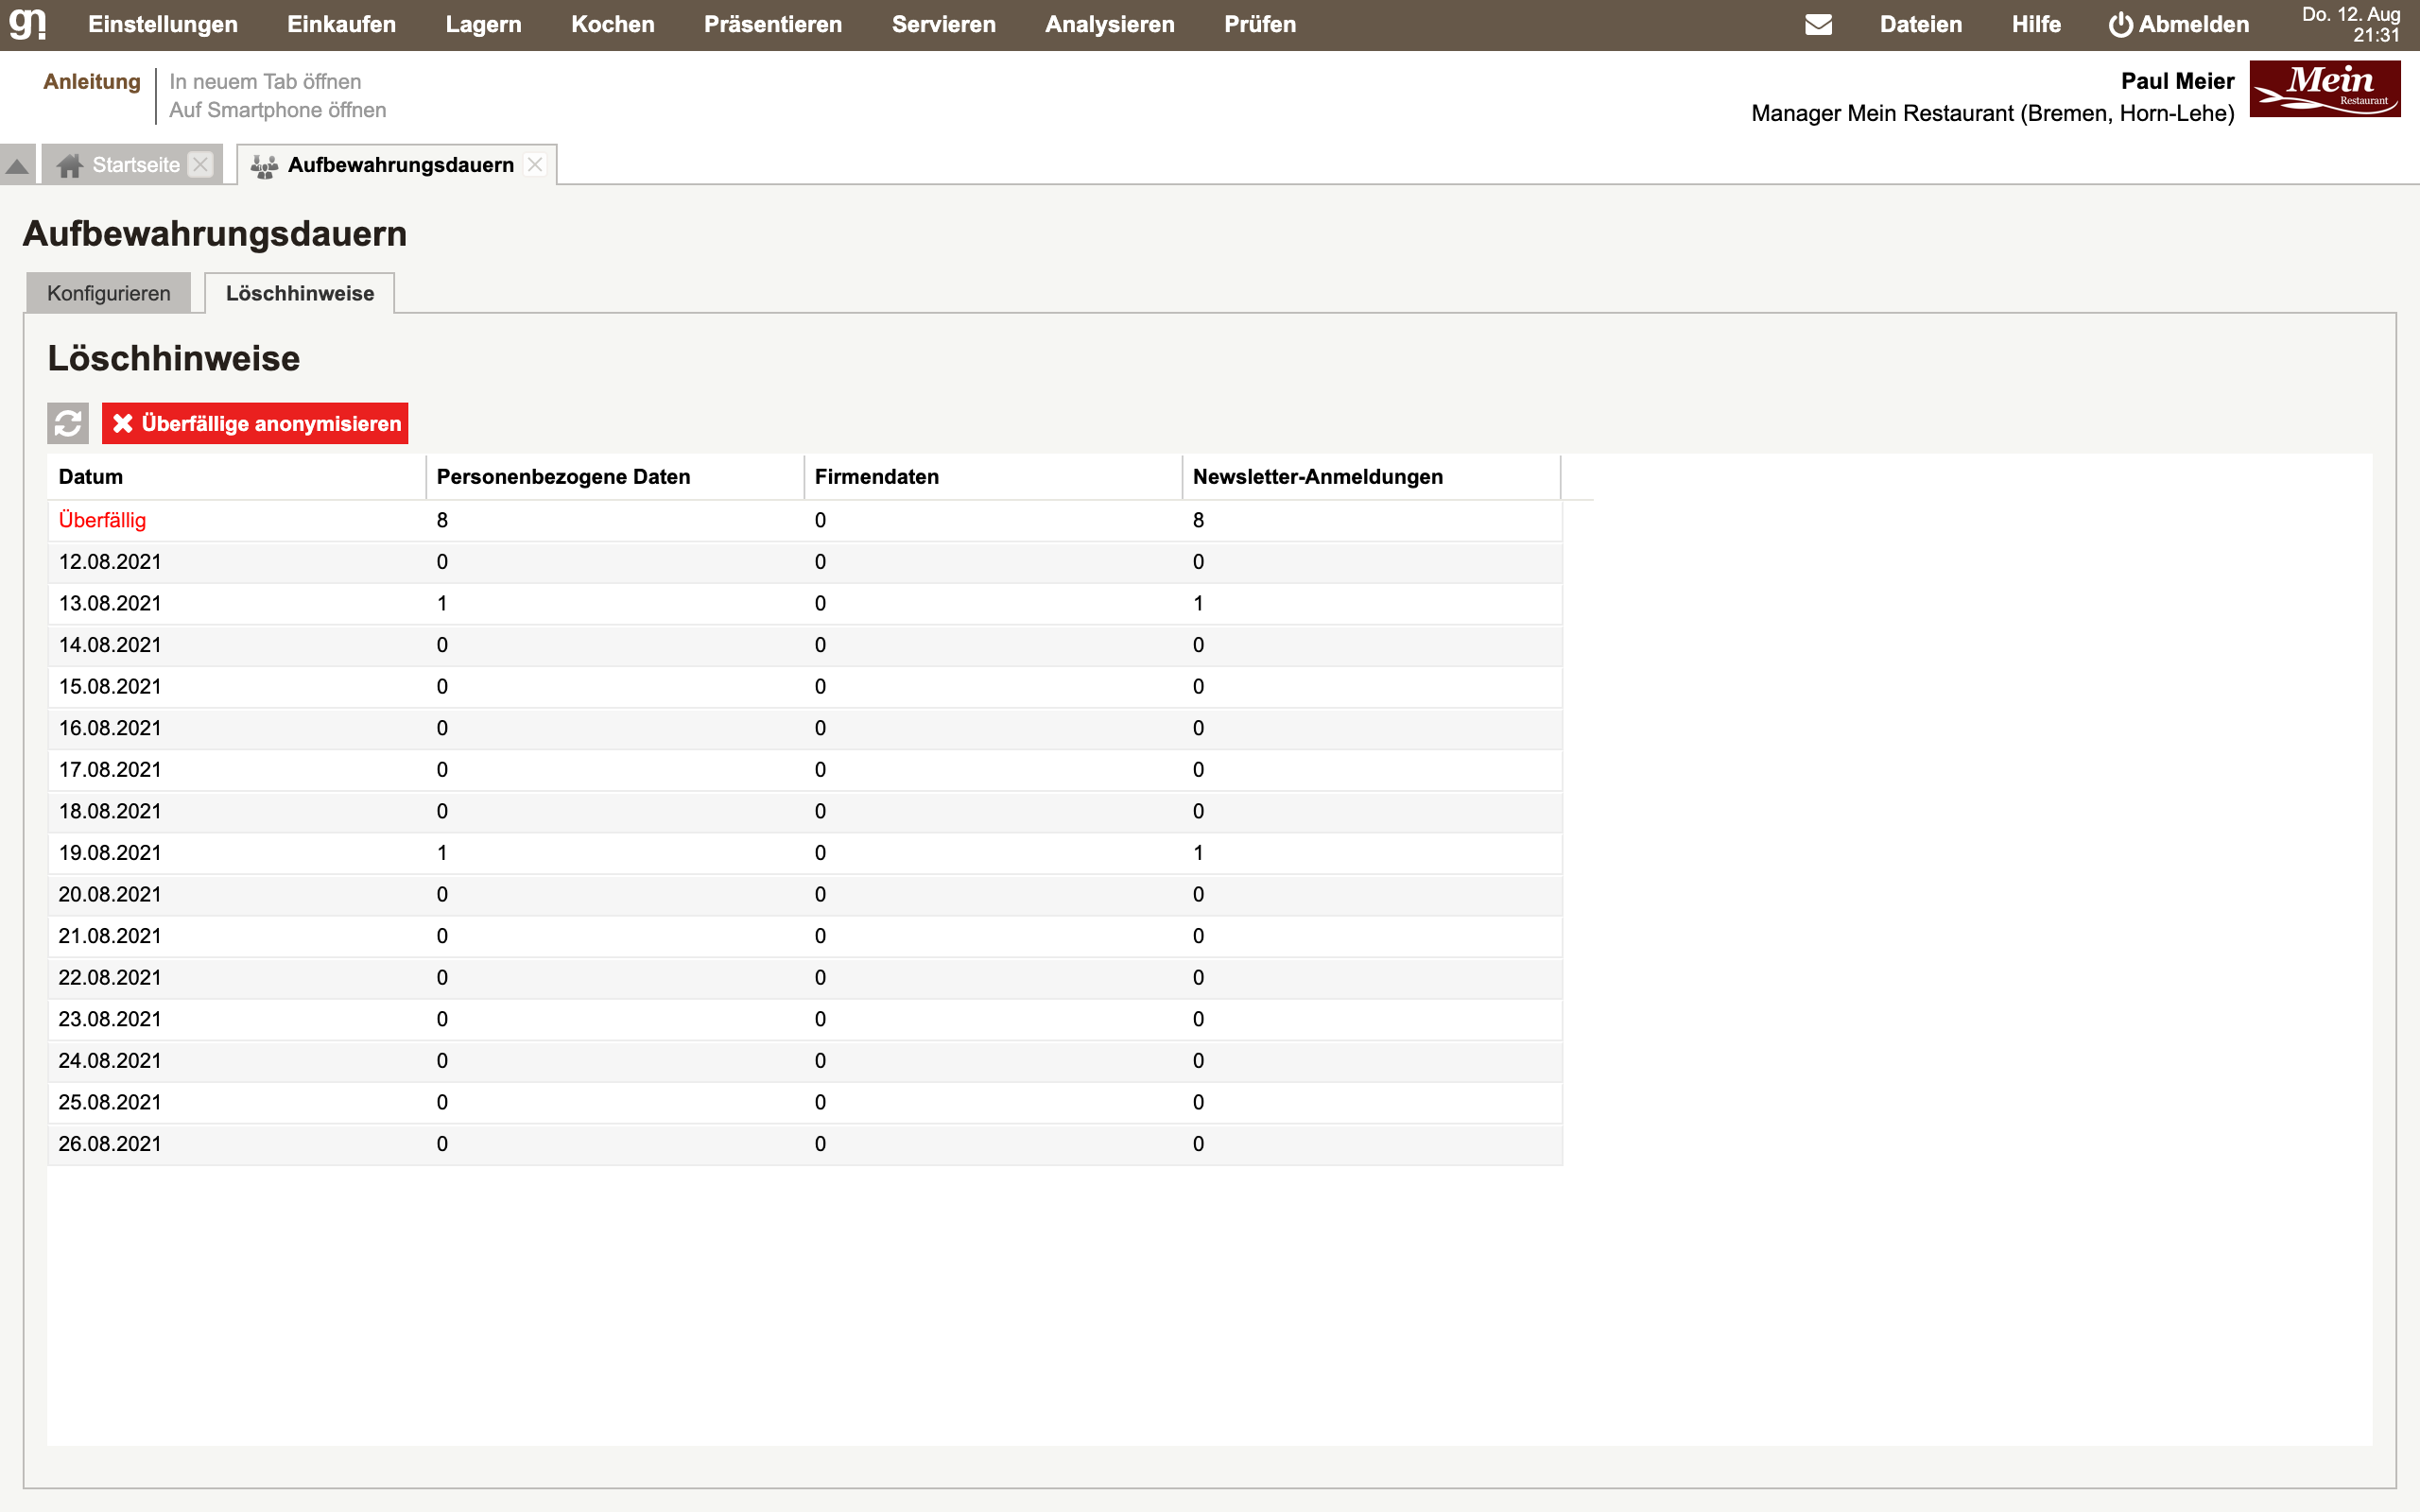The height and width of the screenshot is (1512, 2420).
Task: Click Auf Smartphone öffnen
Action: point(278,110)
